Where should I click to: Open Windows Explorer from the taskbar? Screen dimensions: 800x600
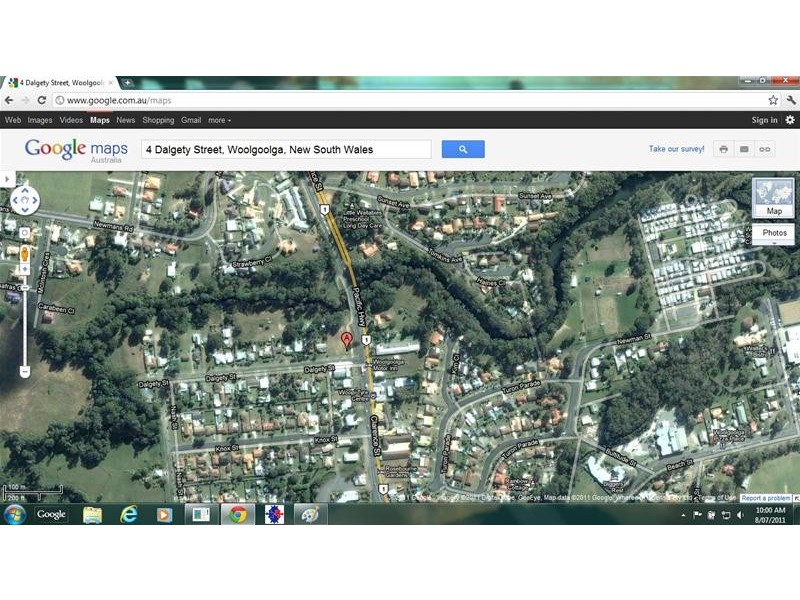pos(92,514)
